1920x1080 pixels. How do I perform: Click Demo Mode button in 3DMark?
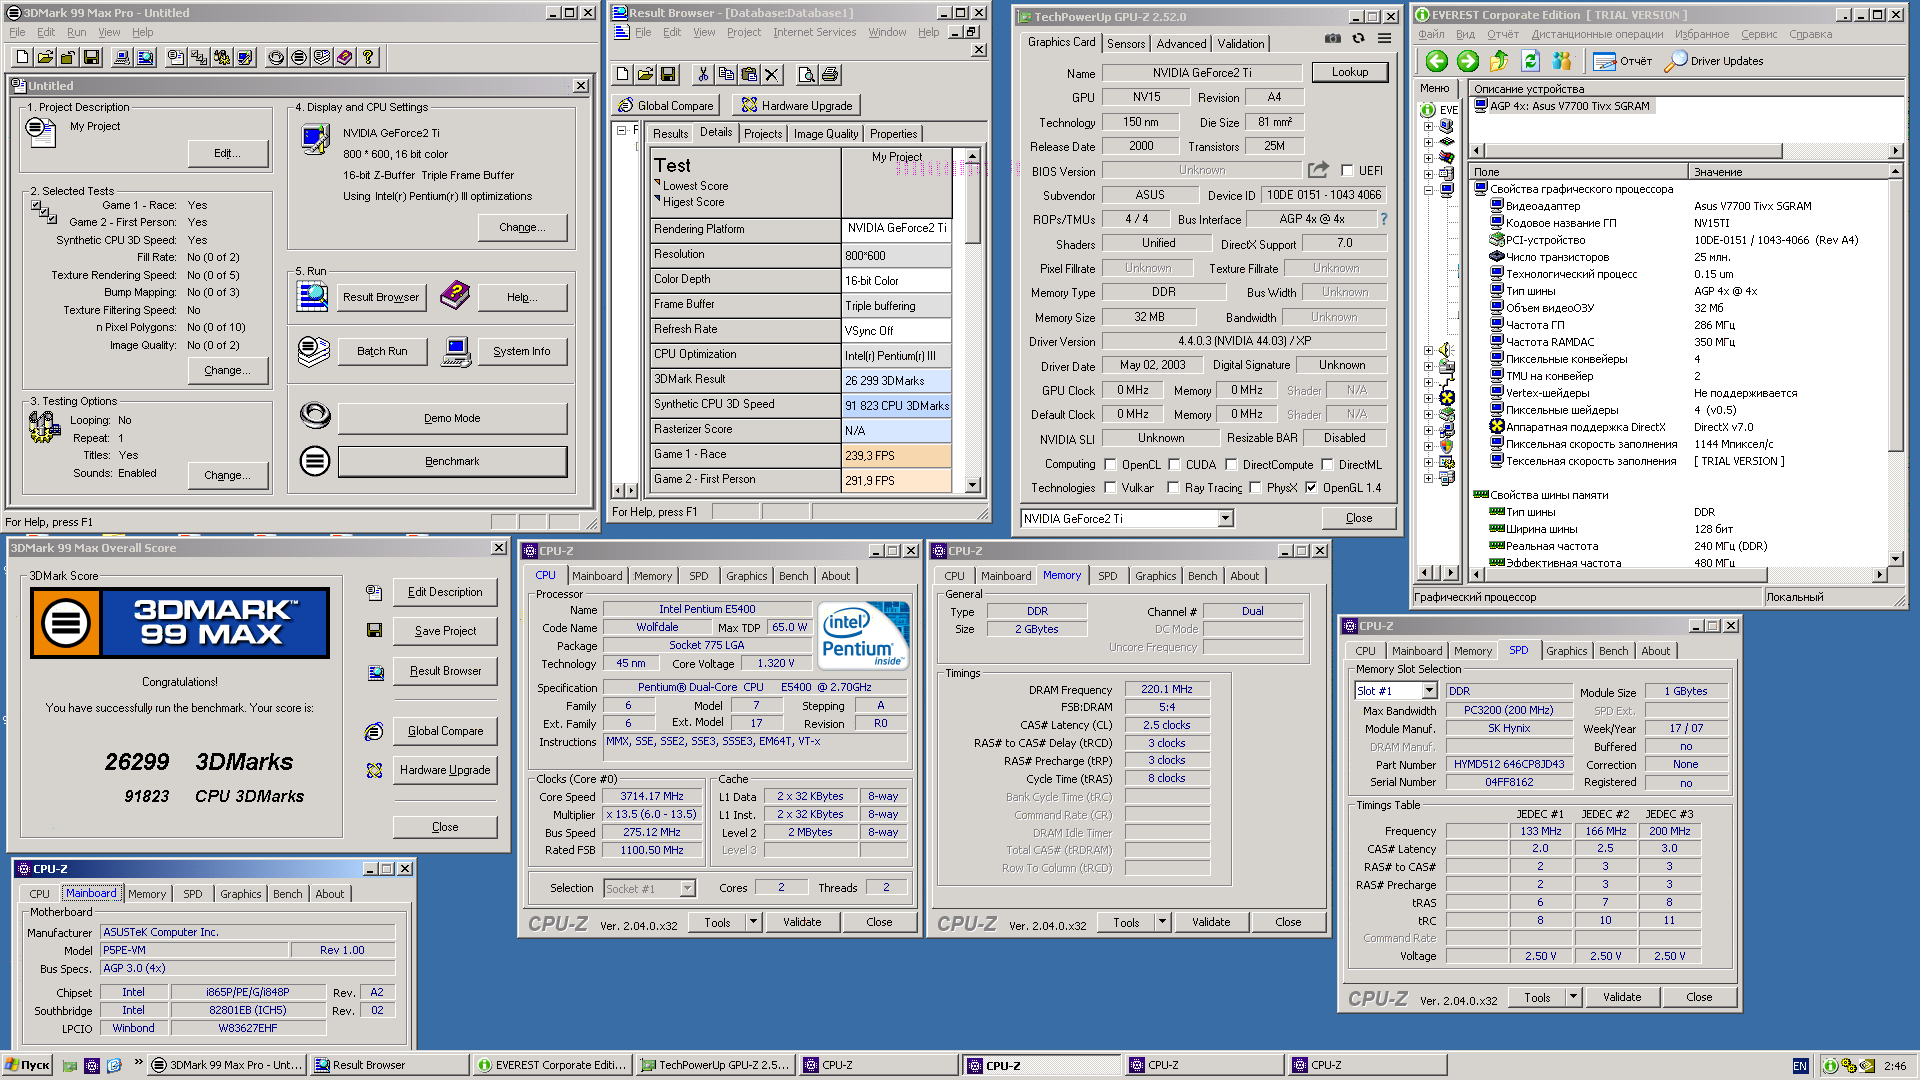(452, 418)
